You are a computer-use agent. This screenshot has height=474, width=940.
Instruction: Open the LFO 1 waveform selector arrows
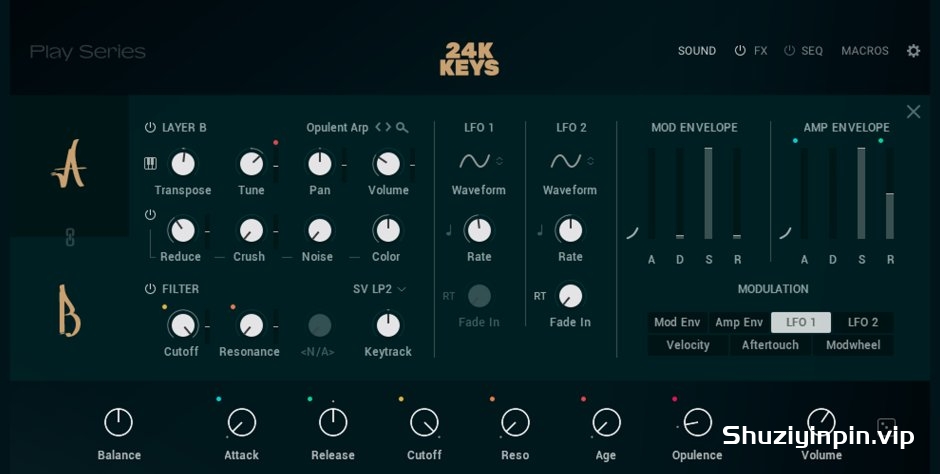499,161
